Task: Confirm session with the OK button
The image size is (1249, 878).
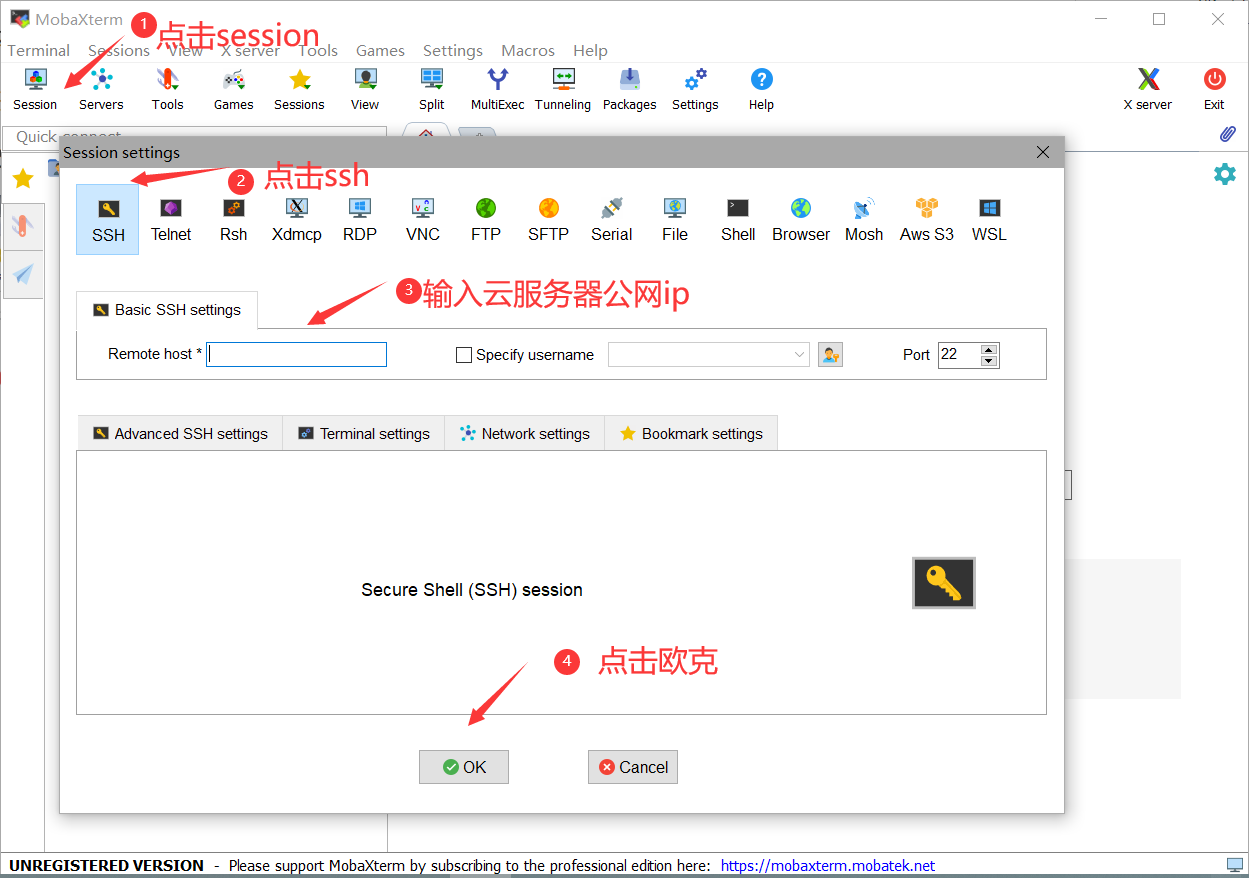Action: coord(464,767)
